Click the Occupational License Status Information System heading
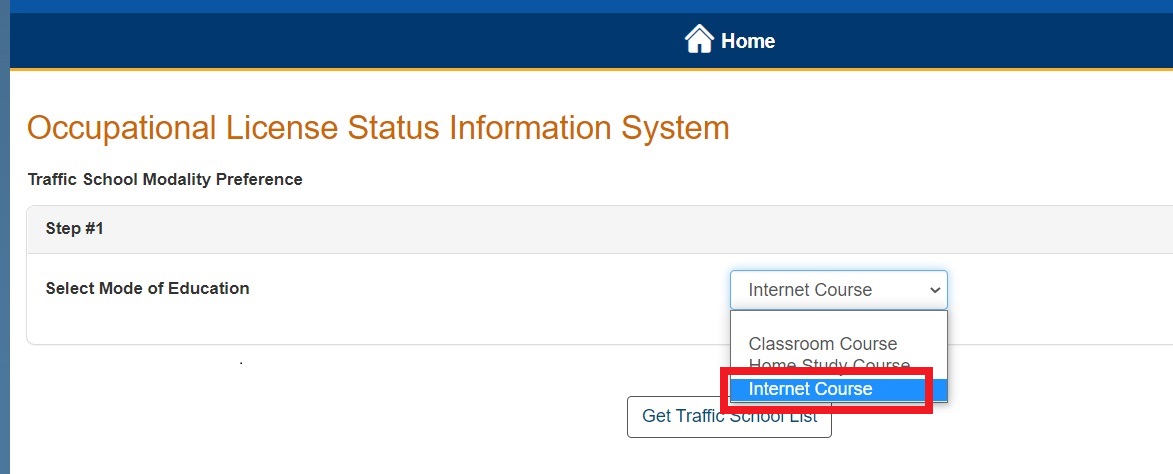The height and width of the screenshot is (474, 1173). pyautogui.click(x=378, y=128)
